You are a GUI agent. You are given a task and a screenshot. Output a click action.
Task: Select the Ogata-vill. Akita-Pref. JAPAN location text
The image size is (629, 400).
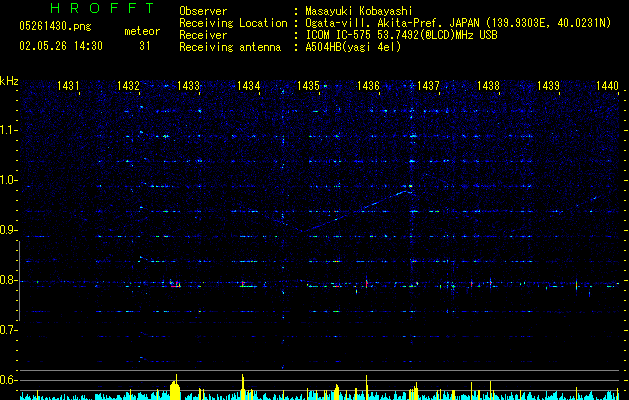point(458,23)
